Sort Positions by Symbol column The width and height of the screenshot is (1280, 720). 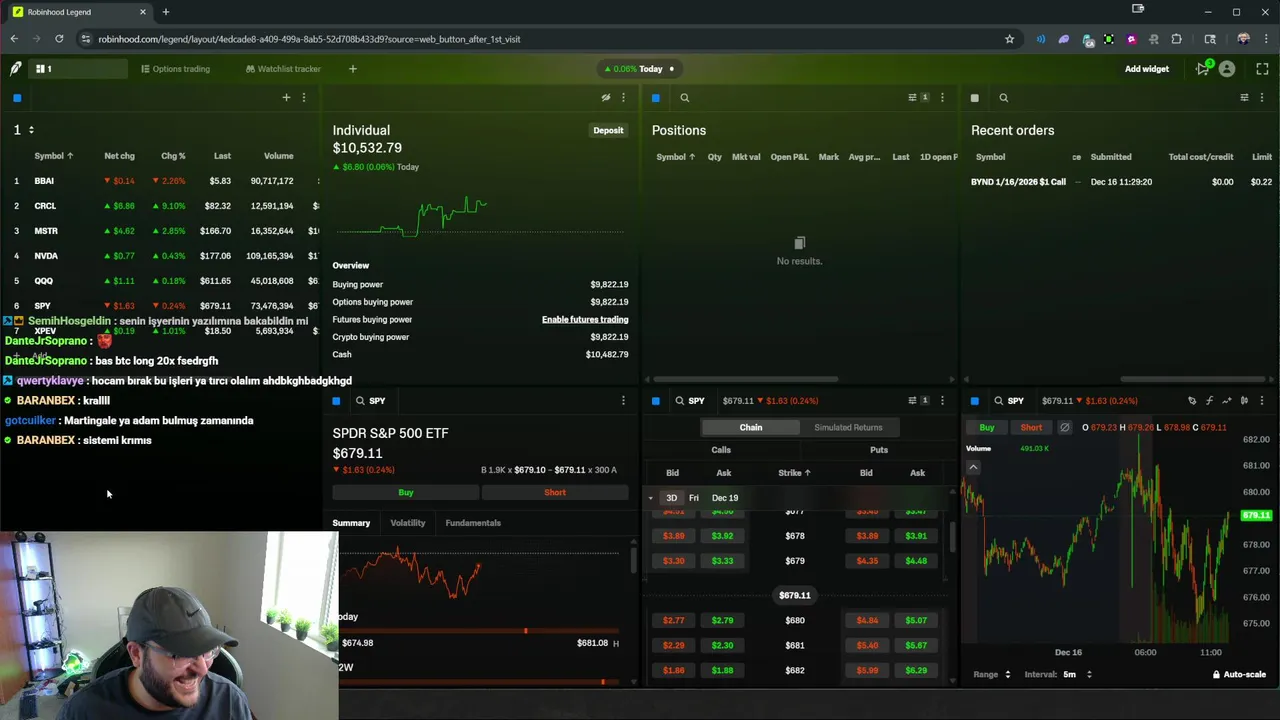click(x=675, y=157)
